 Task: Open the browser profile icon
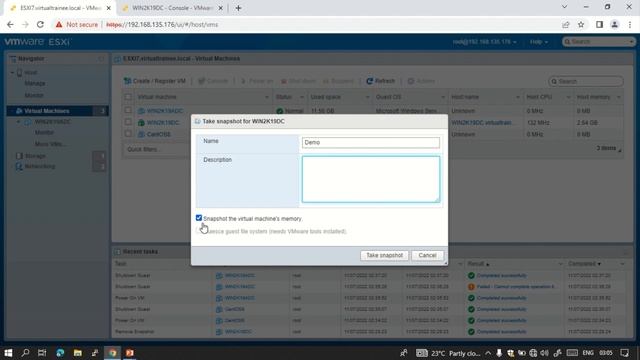pyautogui.click(x=614, y=24)
